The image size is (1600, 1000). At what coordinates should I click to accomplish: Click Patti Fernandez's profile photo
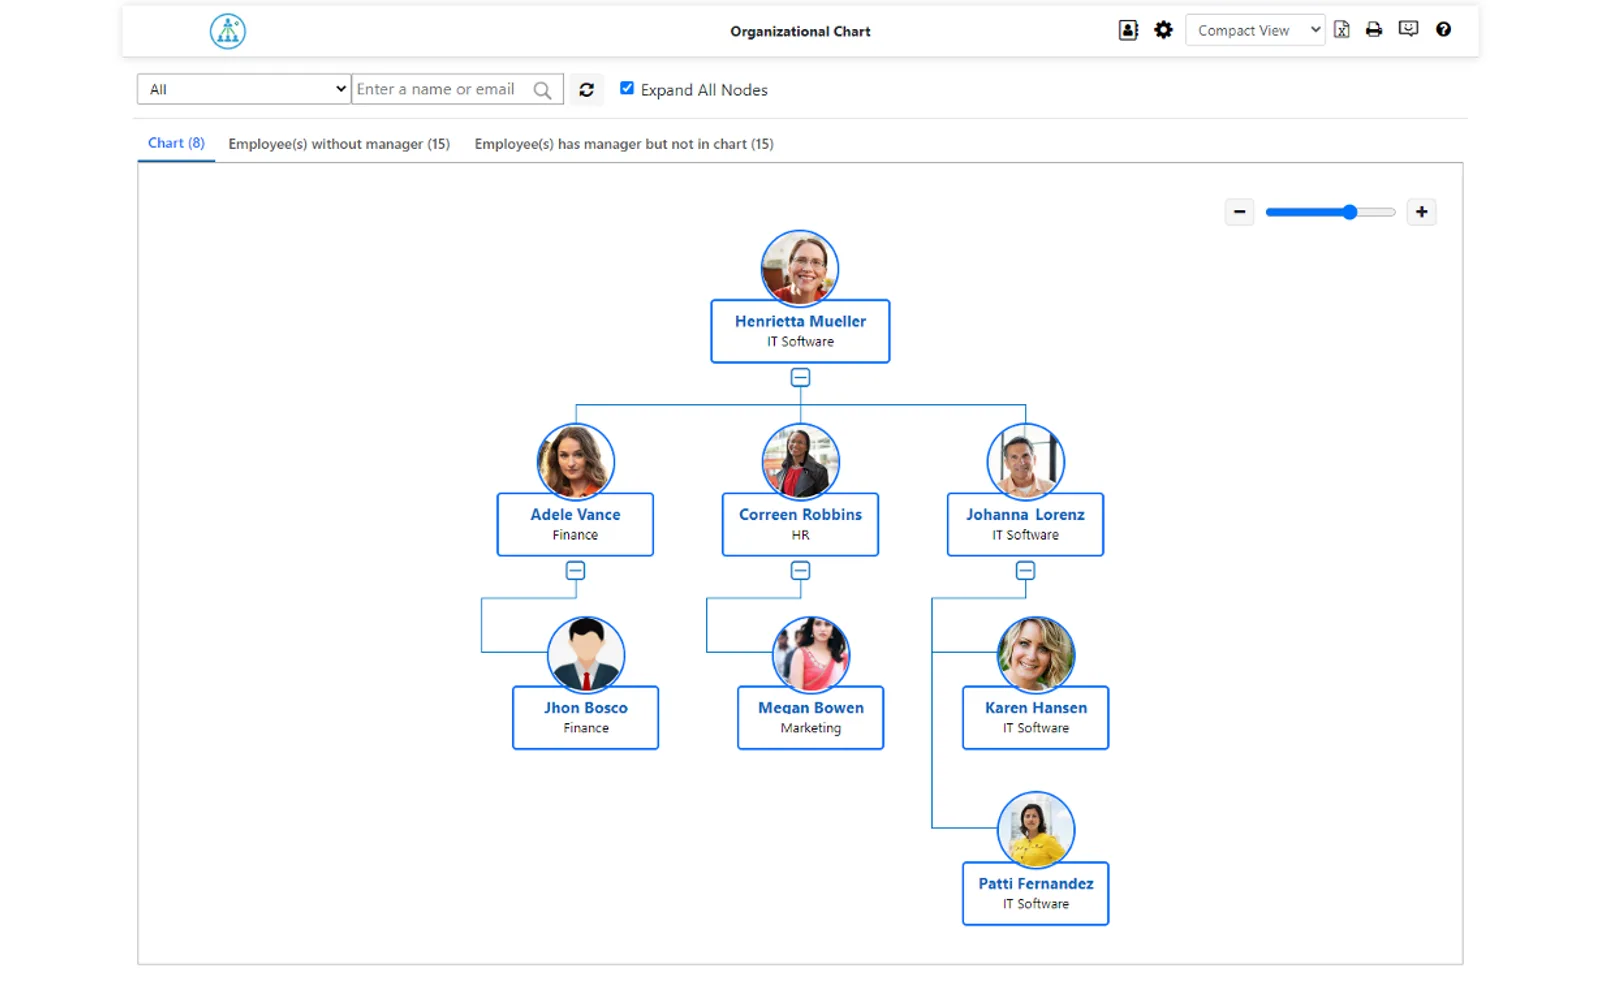(x=1036, y=830)
